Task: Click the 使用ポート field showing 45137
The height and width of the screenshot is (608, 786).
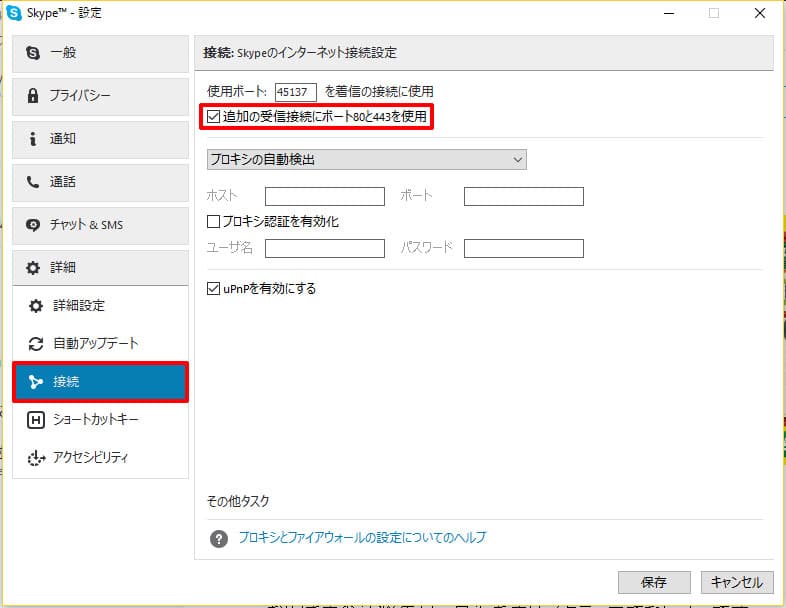Action: tap(296, 92)
